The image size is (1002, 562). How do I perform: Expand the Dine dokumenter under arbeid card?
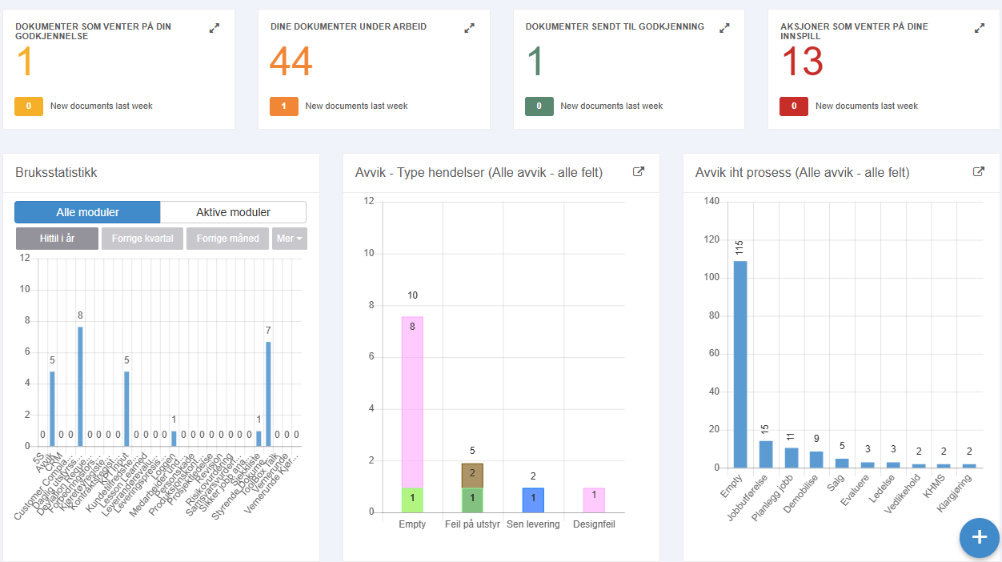(469, 28)
